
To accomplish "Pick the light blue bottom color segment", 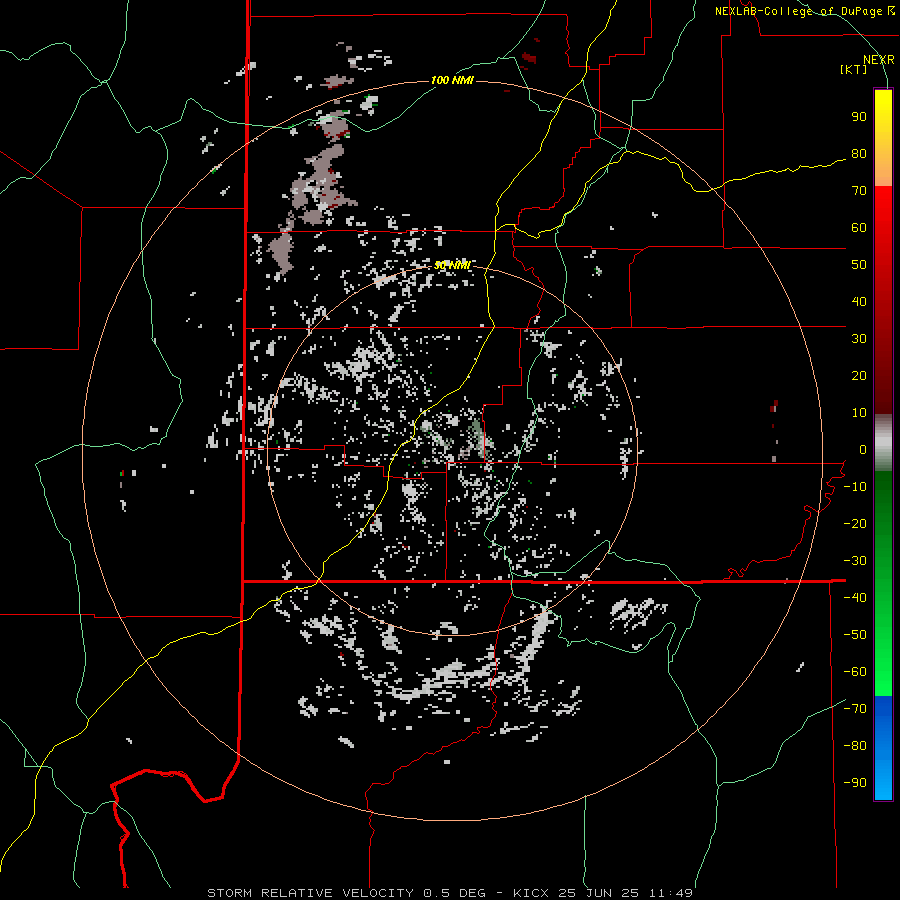I will pyautogui.click(x=883, y=781).
